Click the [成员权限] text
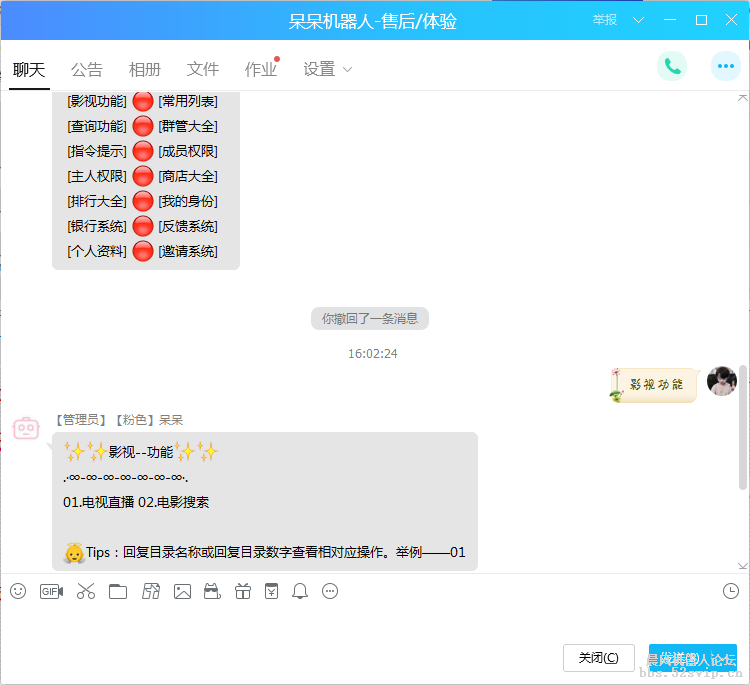Image resolution: width=750 pixels, height=685 pixels. click(188, 151)
